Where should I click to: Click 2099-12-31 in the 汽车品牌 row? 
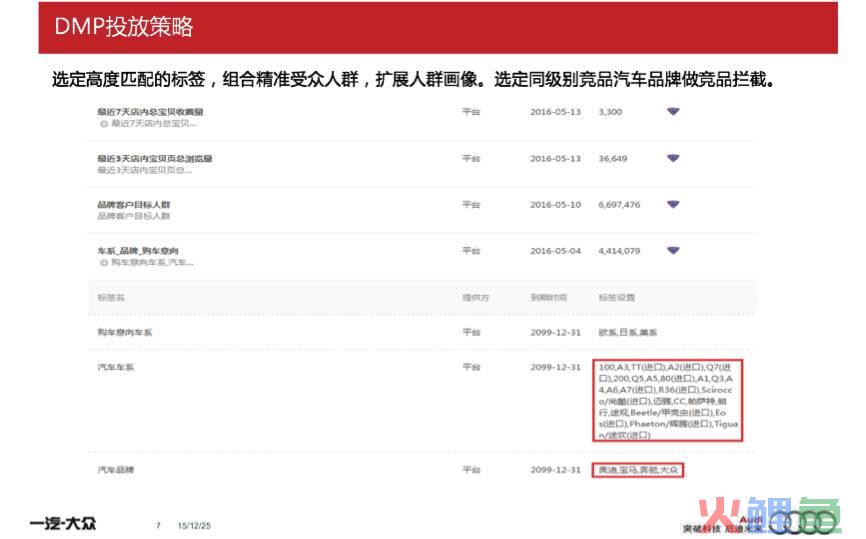555,470
